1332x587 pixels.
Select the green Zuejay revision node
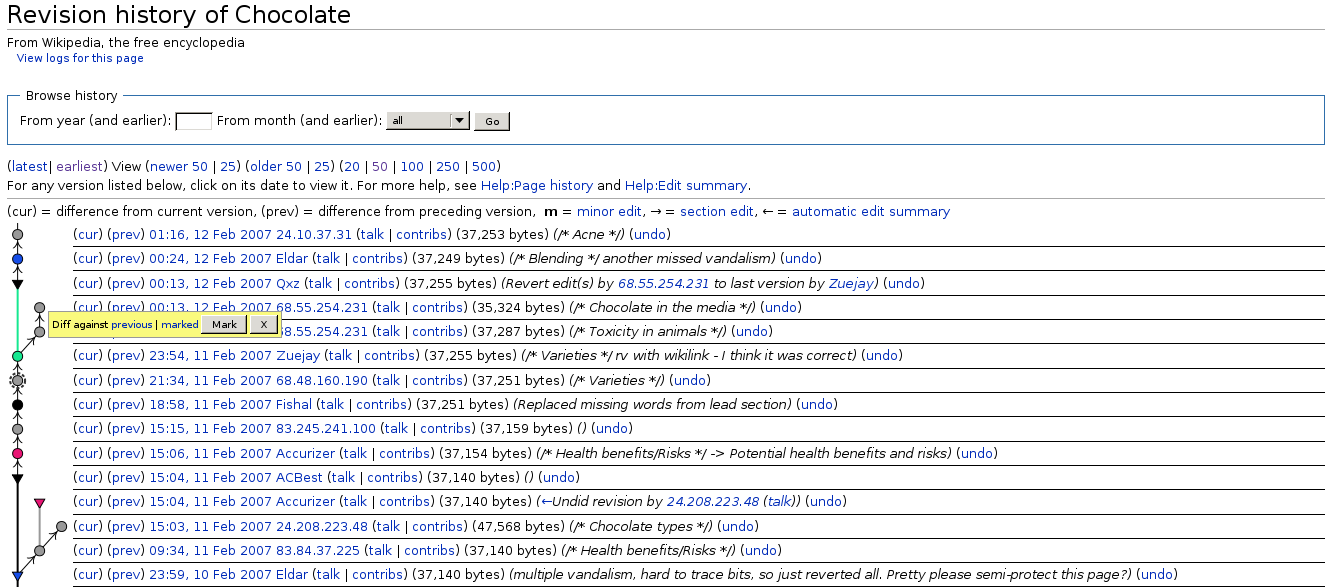[x=17, y=356]
